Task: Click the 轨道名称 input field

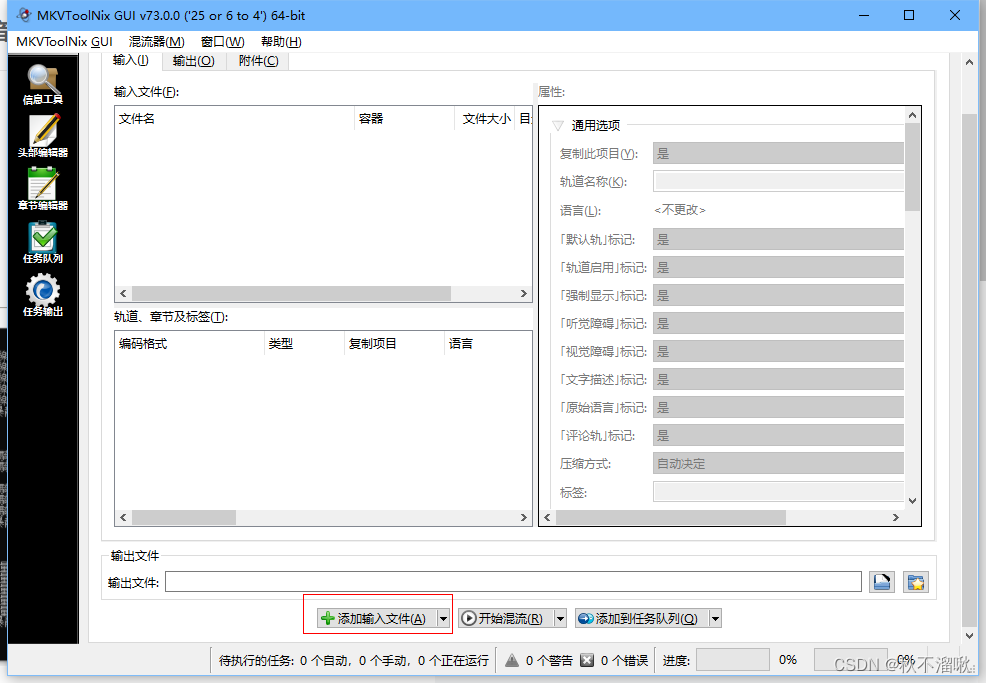Action: 778,182
